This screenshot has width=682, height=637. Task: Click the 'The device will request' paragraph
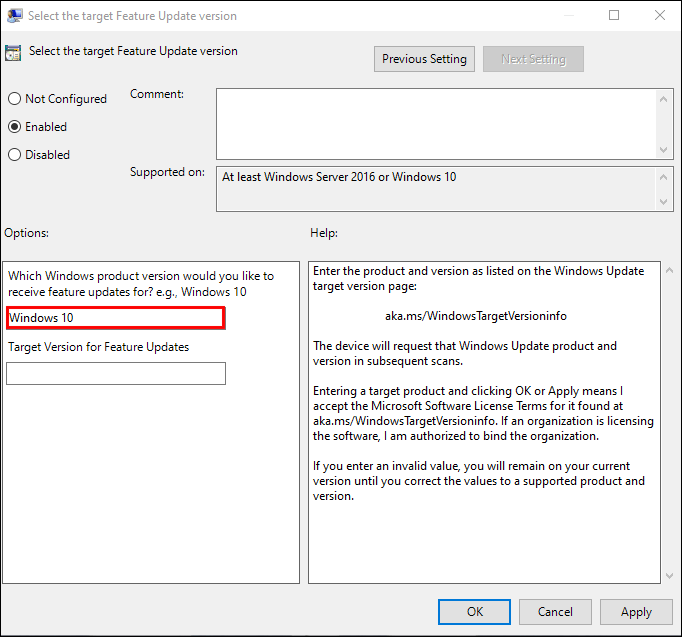(x=465, y=354)
